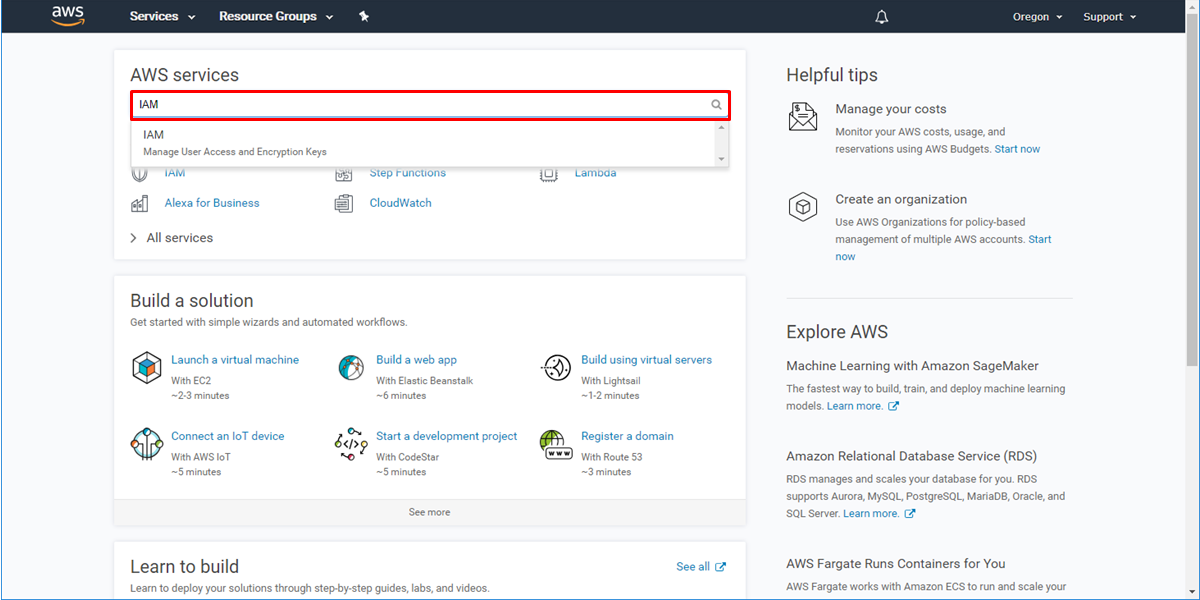Click the suggestion list scroll down arrow

click(x=721, y=159)
